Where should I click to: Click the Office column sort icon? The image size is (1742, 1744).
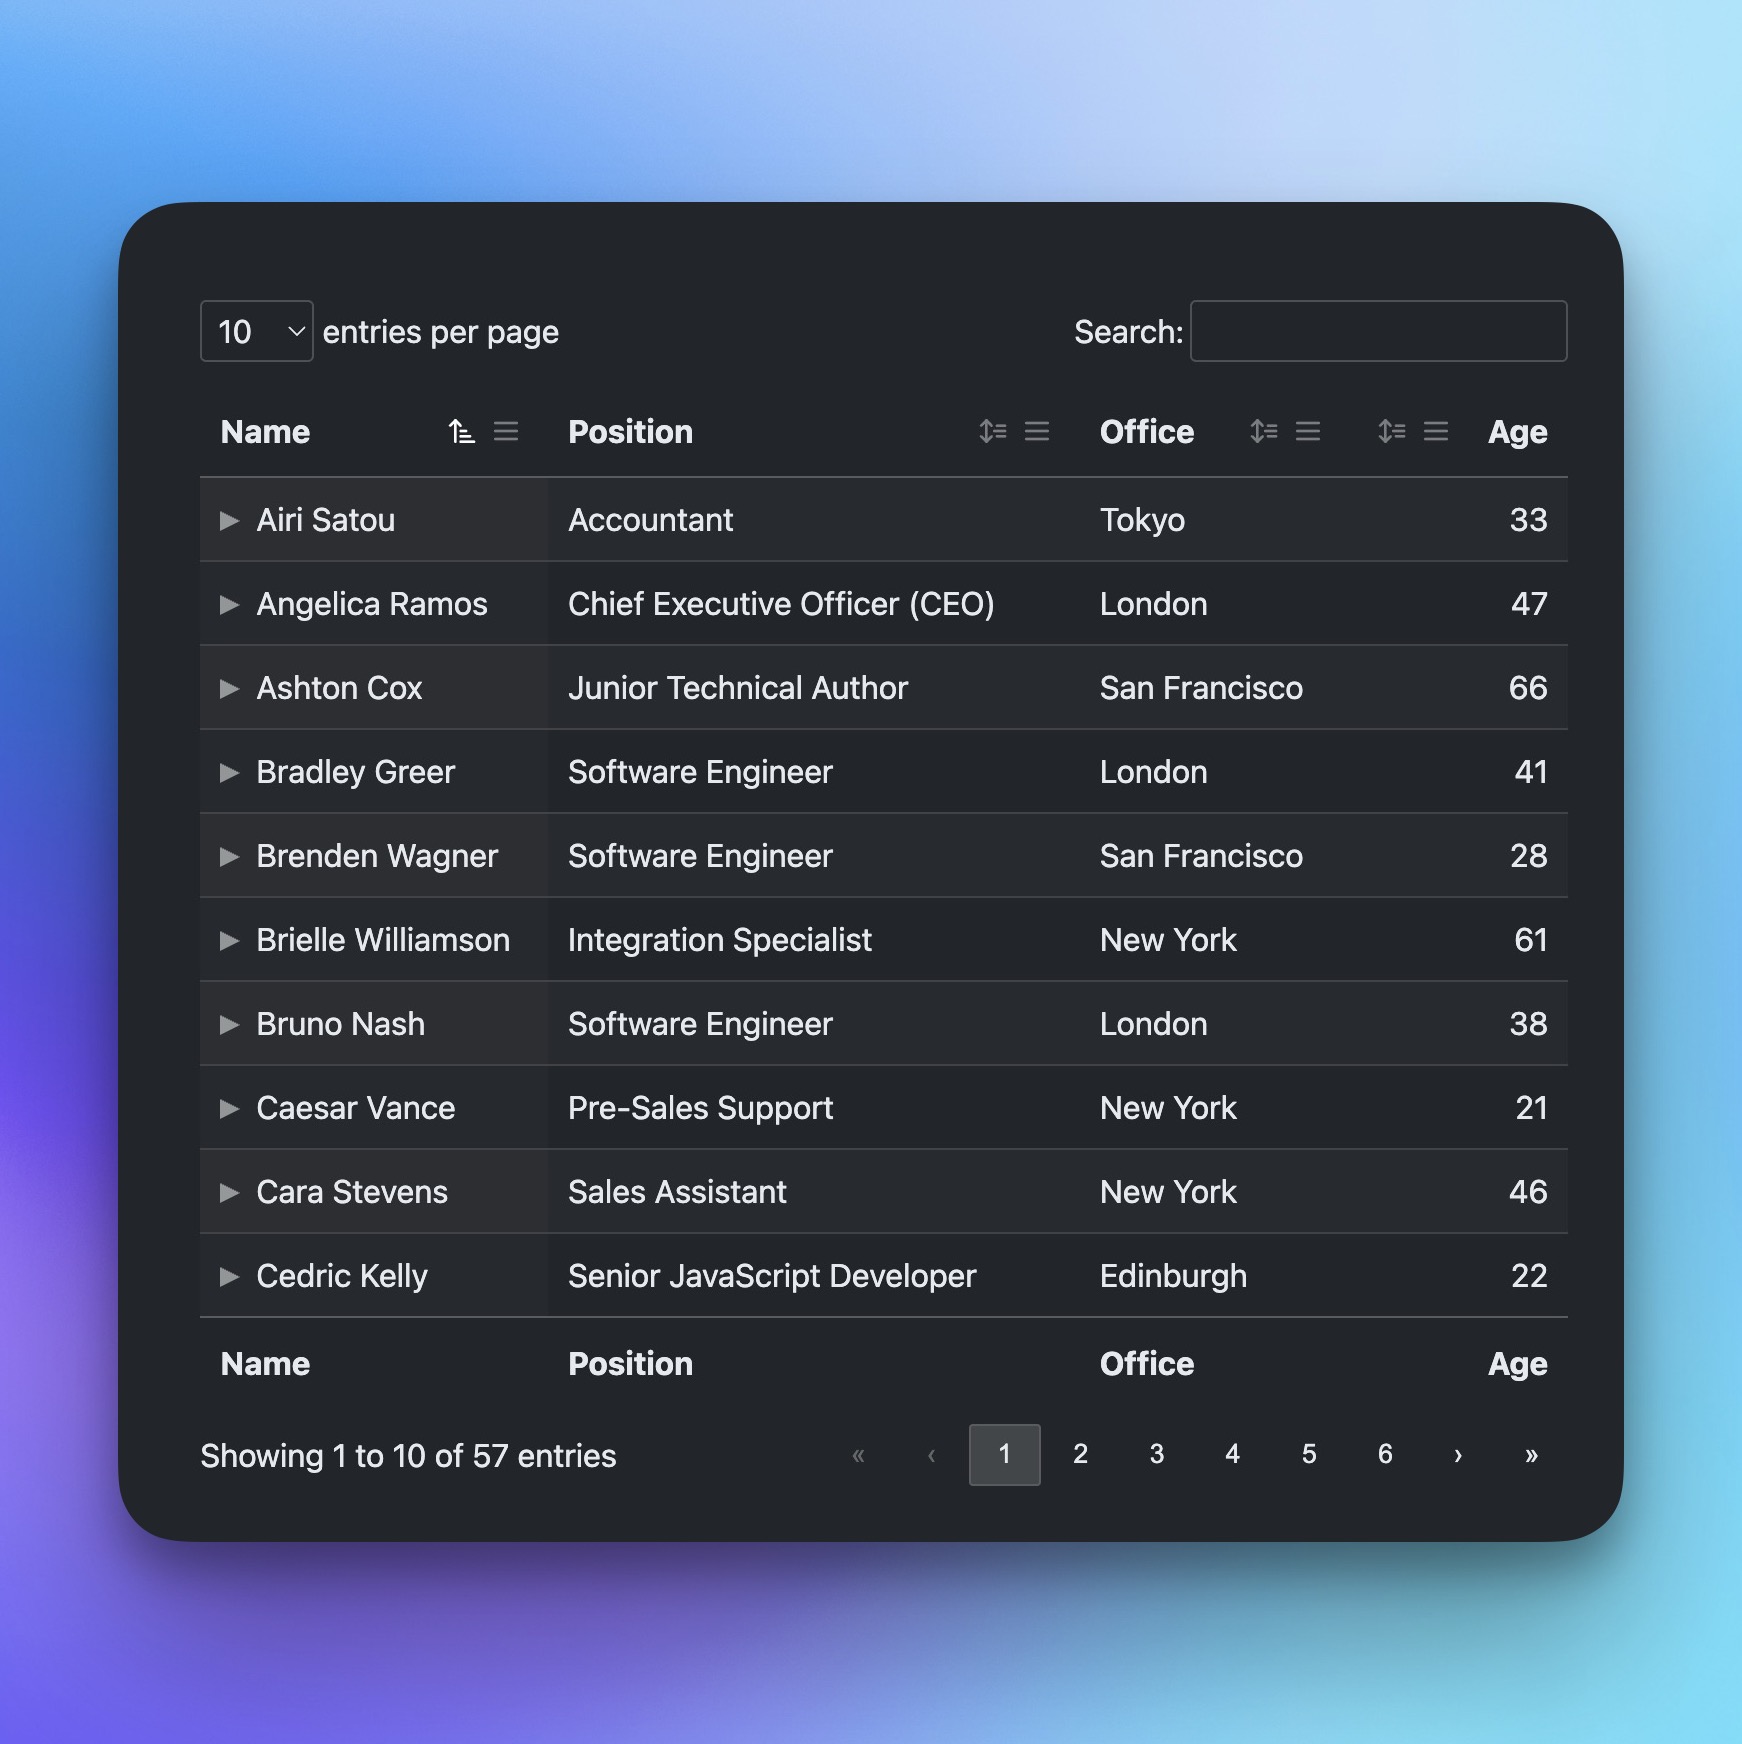pos(1263,431)
